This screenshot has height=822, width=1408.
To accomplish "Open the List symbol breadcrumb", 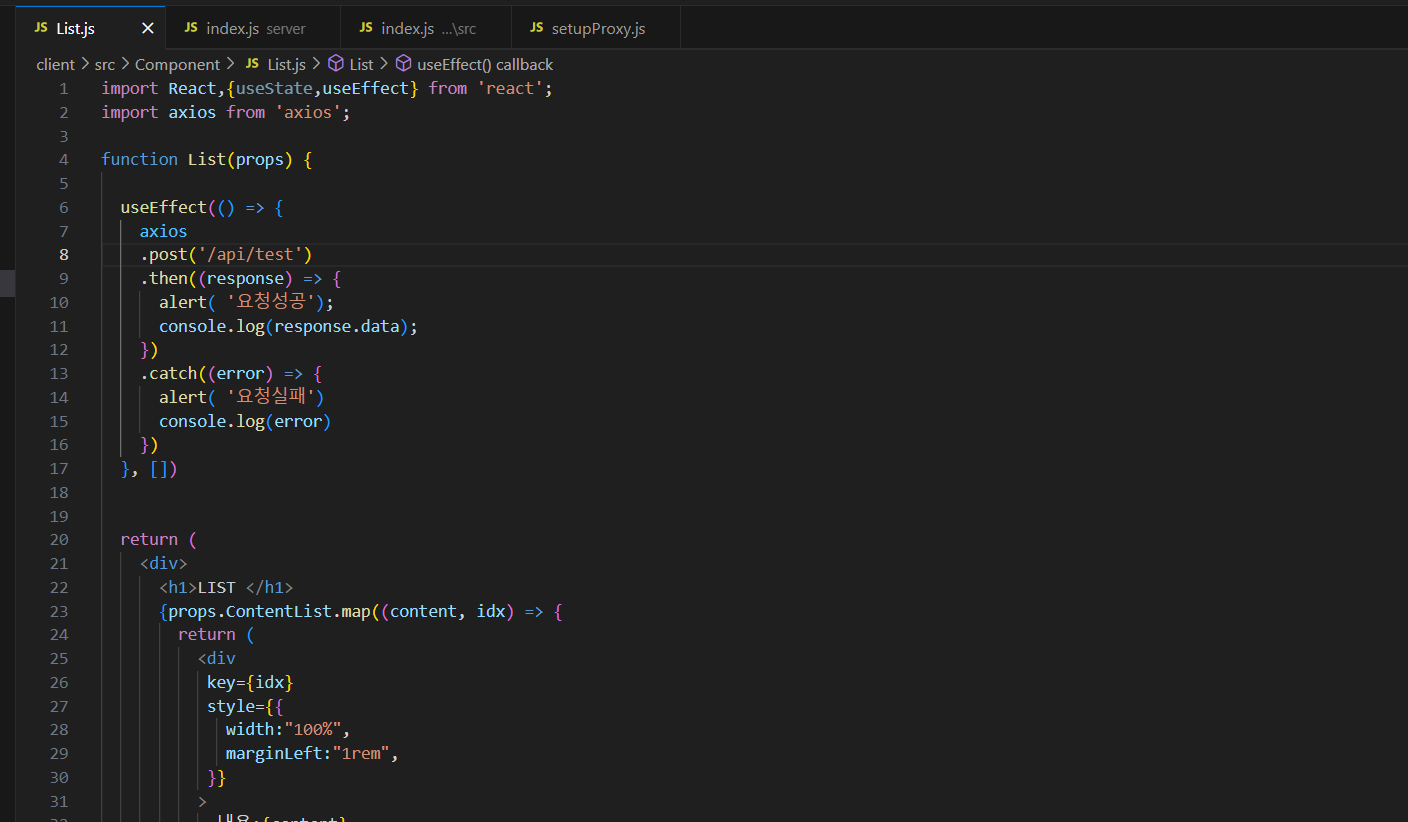I will [x=361, y=64].
